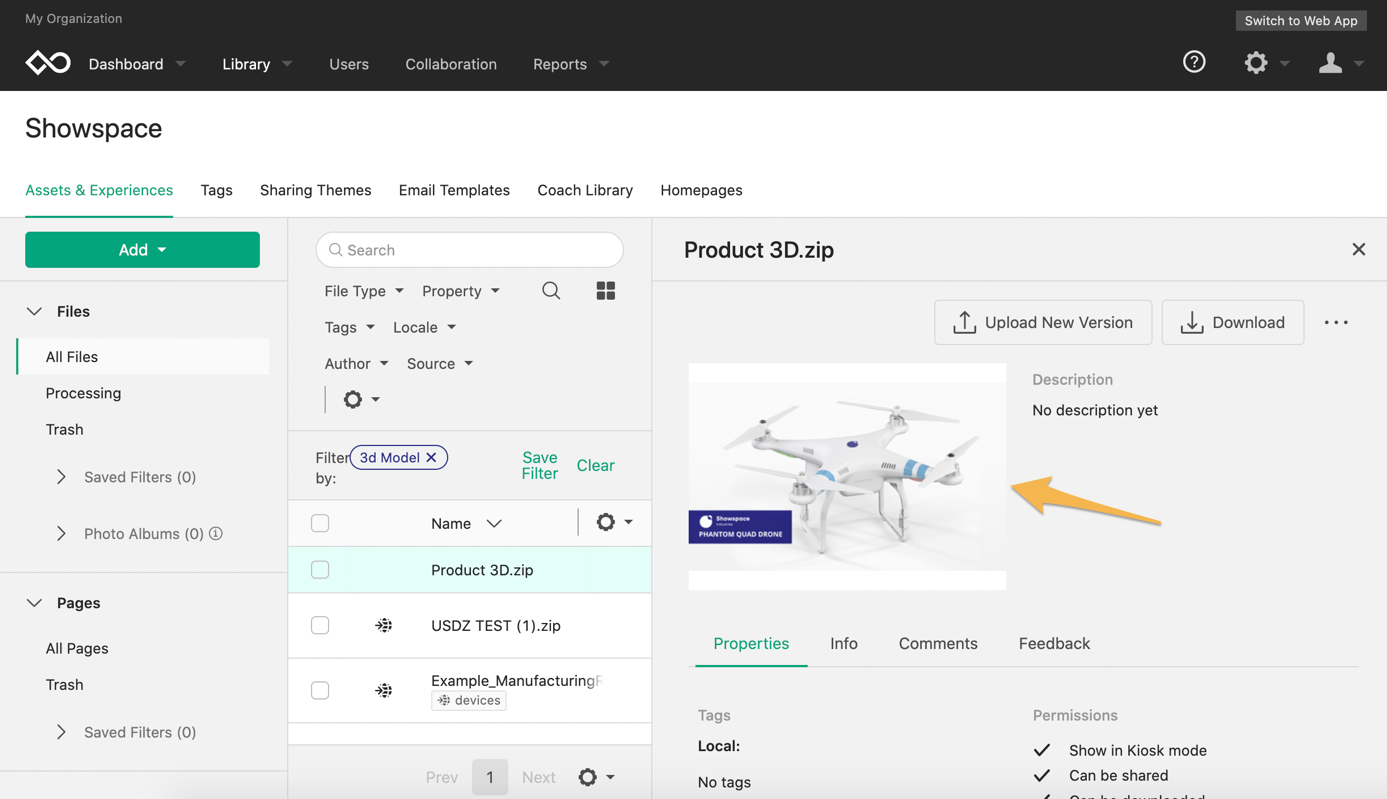Open the Source filter dropdown
Viewport: 1387px width, 799px height.
(440, 363)
